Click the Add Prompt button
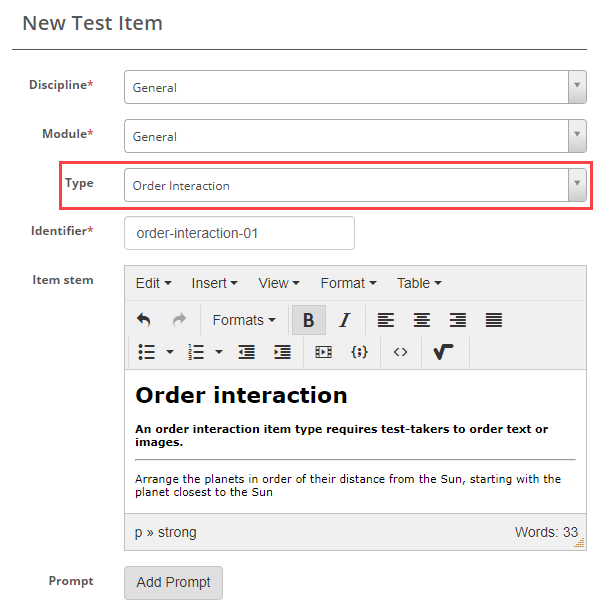The width and height of the screenshot is (600, 606). click(173, 583)
